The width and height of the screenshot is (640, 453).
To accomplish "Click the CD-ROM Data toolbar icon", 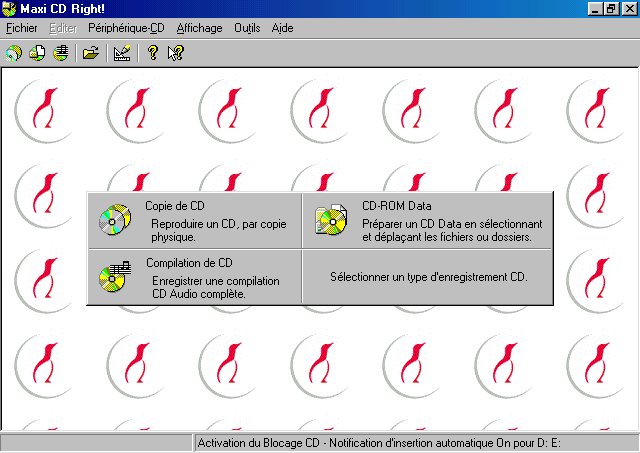I will tap(37, 53).
